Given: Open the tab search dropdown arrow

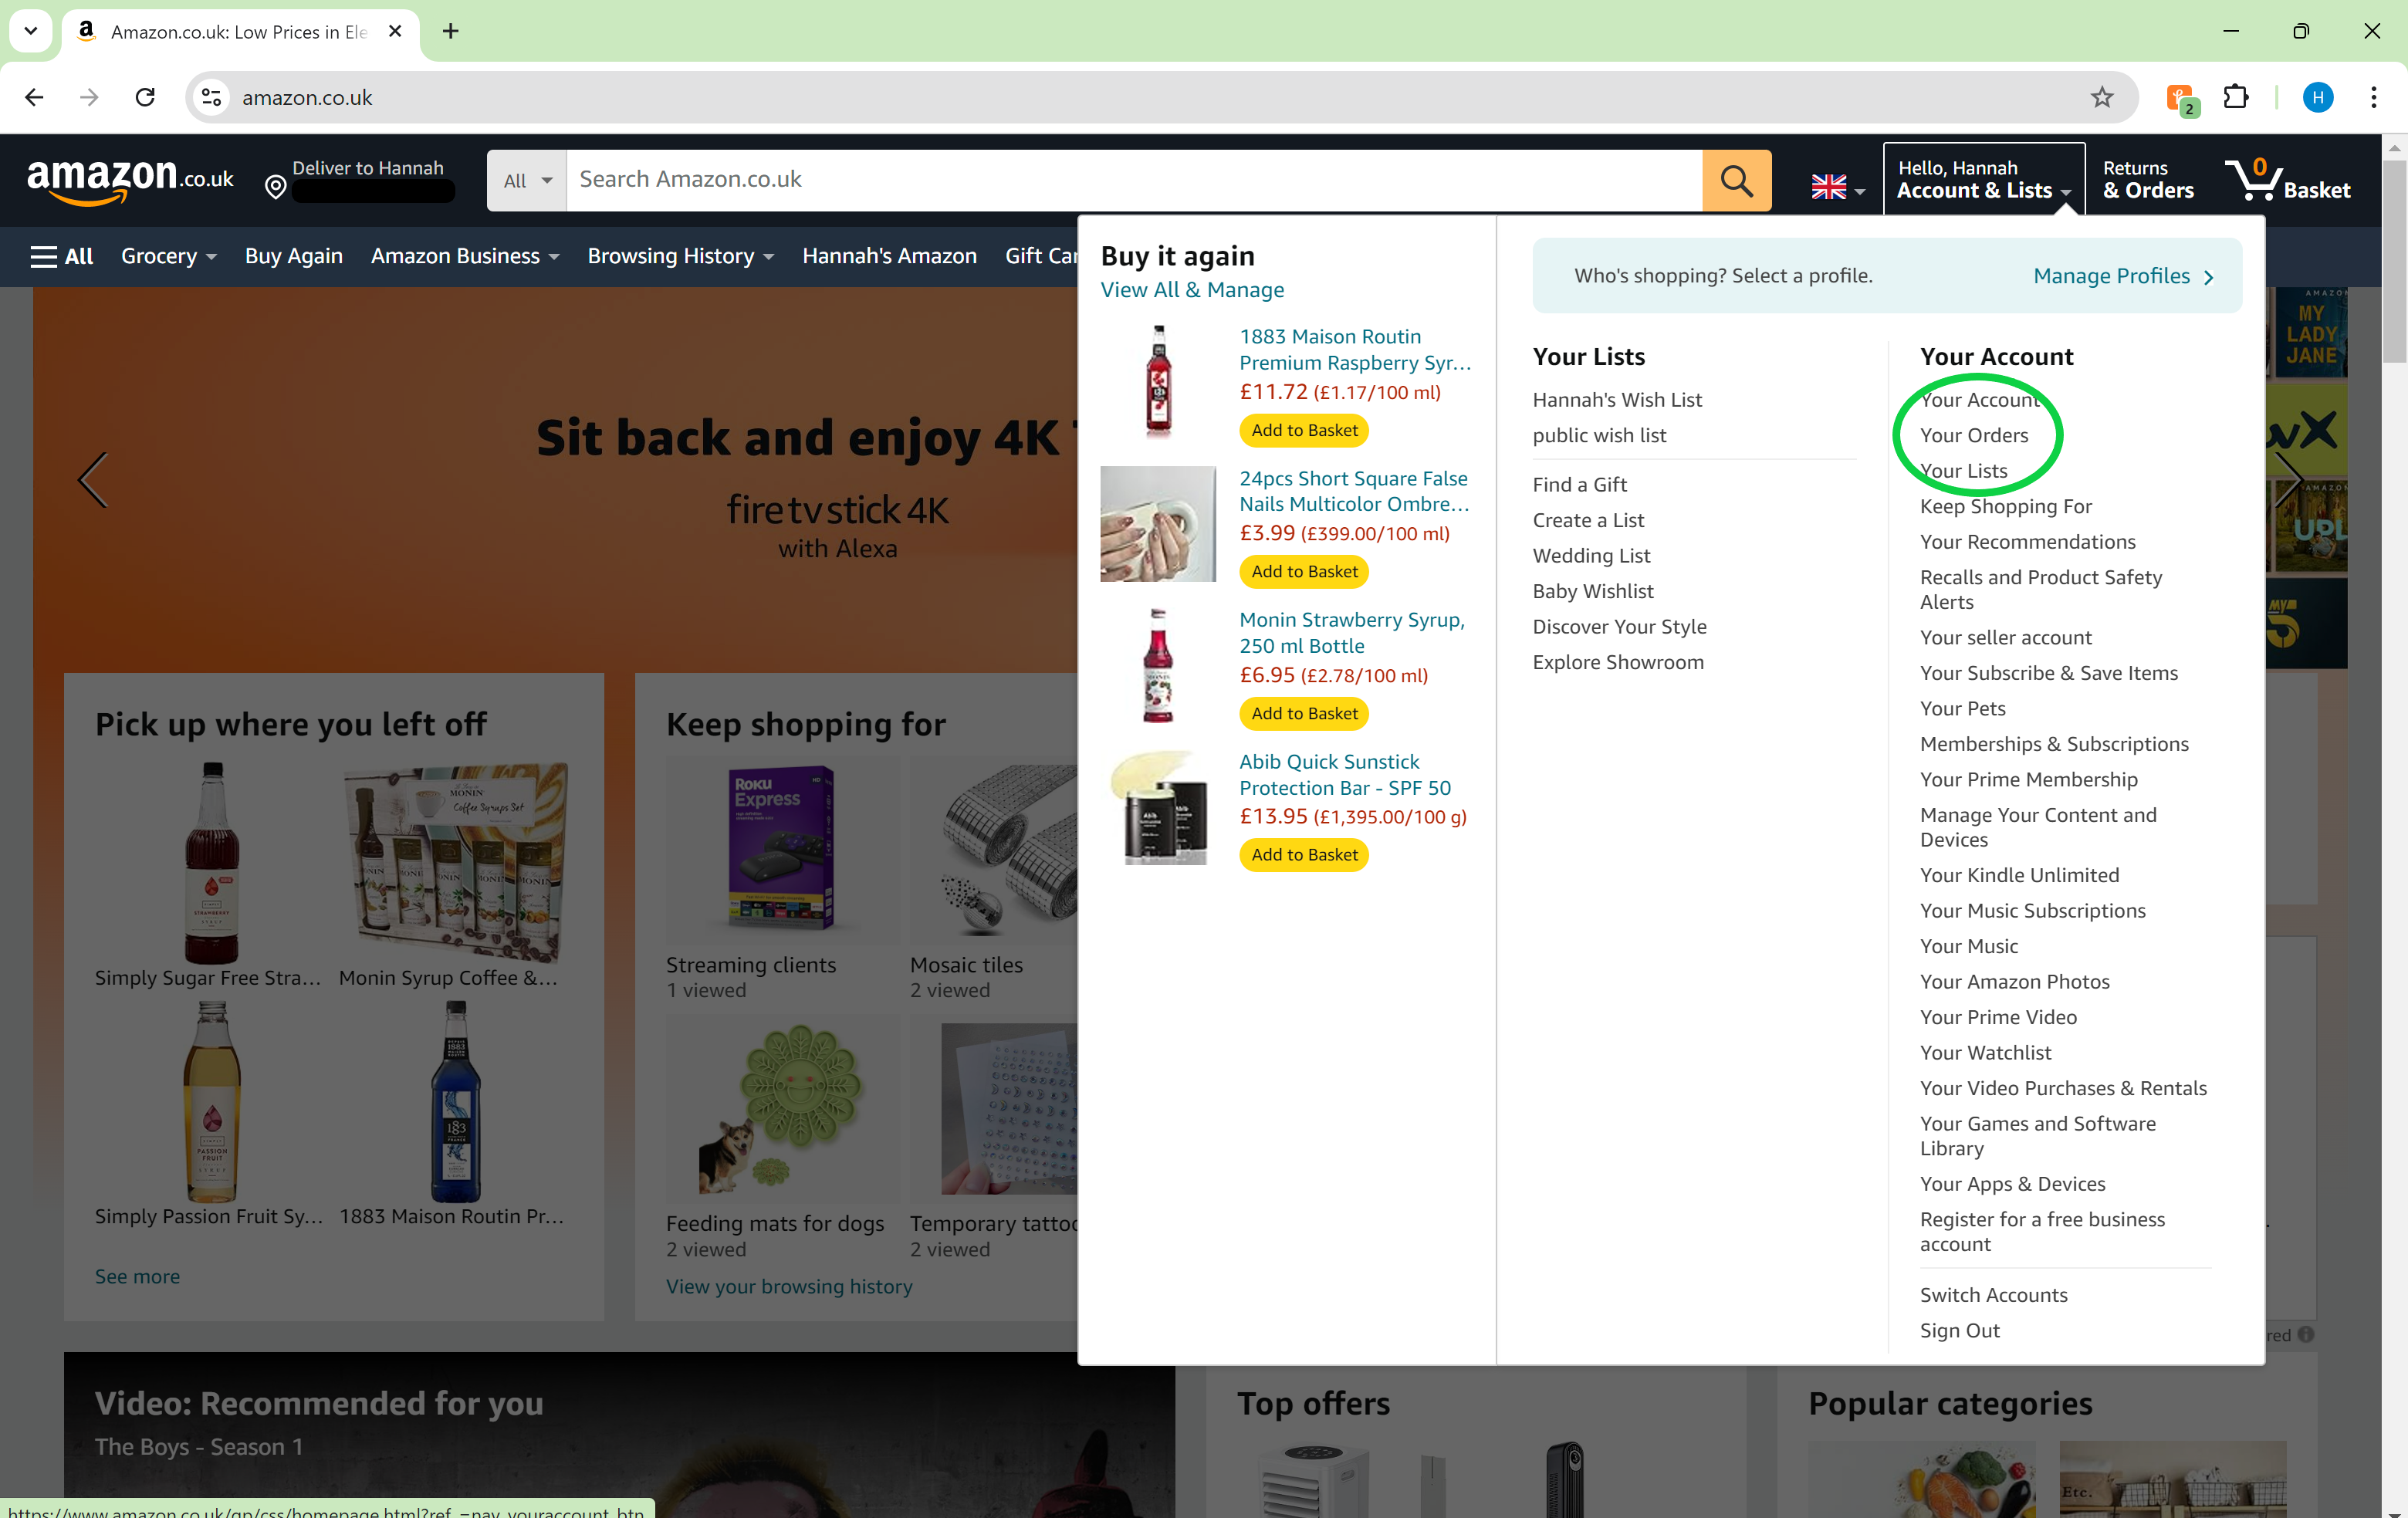Looking at the screenshot, I should pos(31,31).
